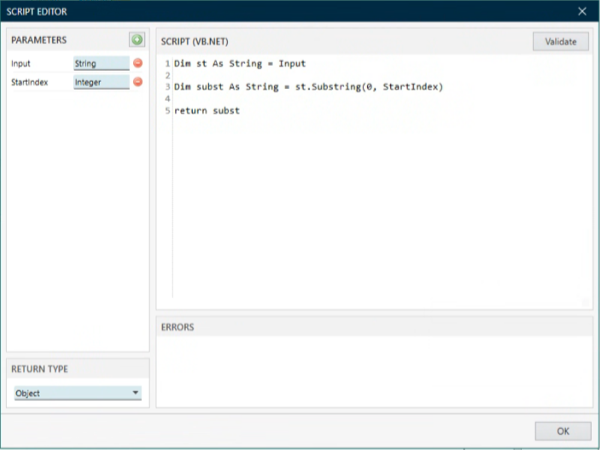Click the SCRIPT (VB.NET) header label

[x=194, y=42]
